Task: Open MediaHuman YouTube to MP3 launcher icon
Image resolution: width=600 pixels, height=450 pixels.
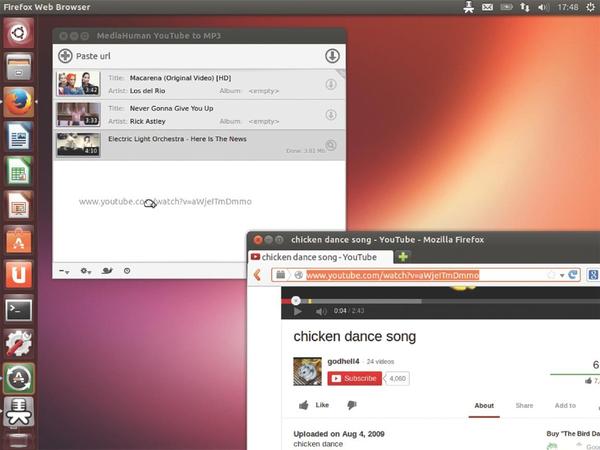Action: click(x=18, y=412)
